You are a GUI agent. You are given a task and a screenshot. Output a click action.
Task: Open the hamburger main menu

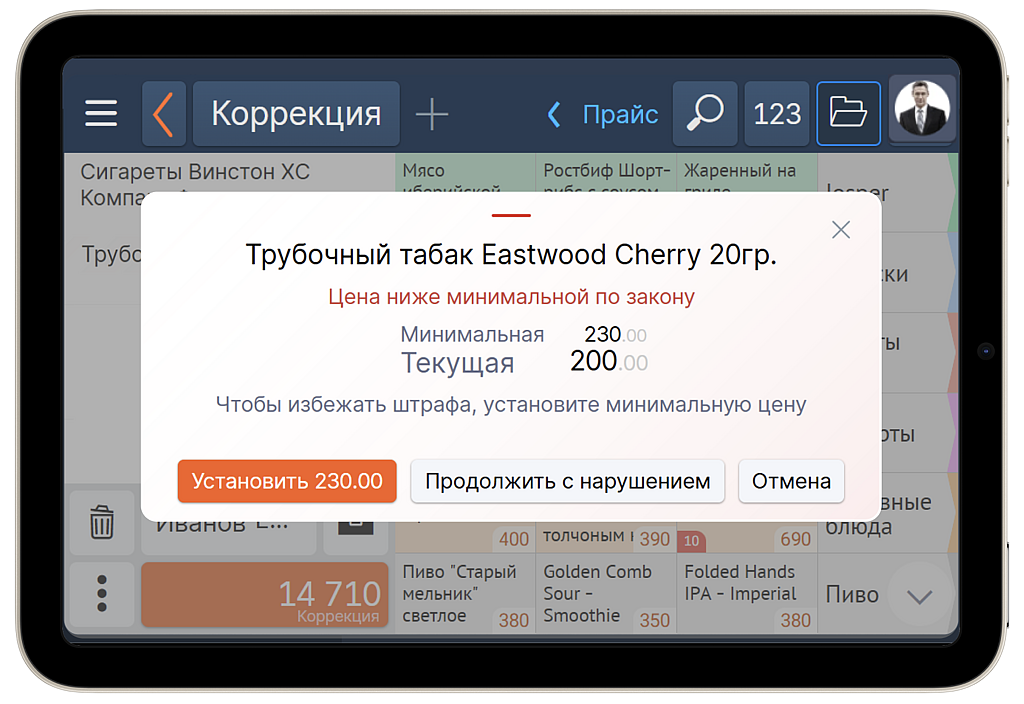coord(101,114)
